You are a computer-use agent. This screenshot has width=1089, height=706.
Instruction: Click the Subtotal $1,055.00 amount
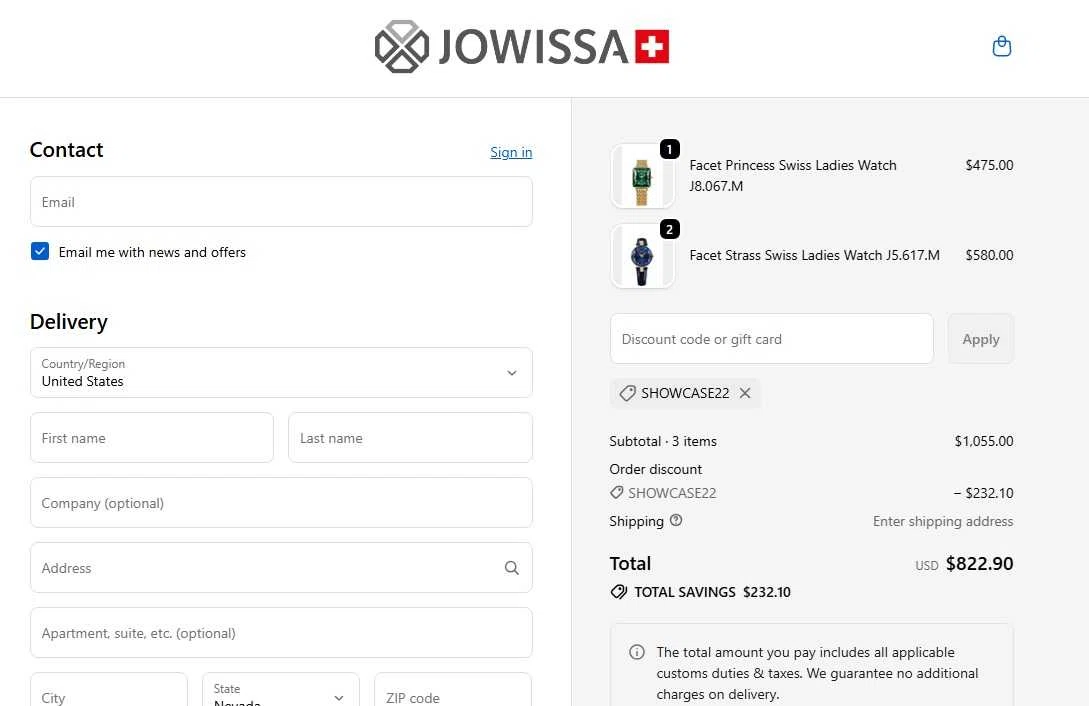tap(983, 441)
